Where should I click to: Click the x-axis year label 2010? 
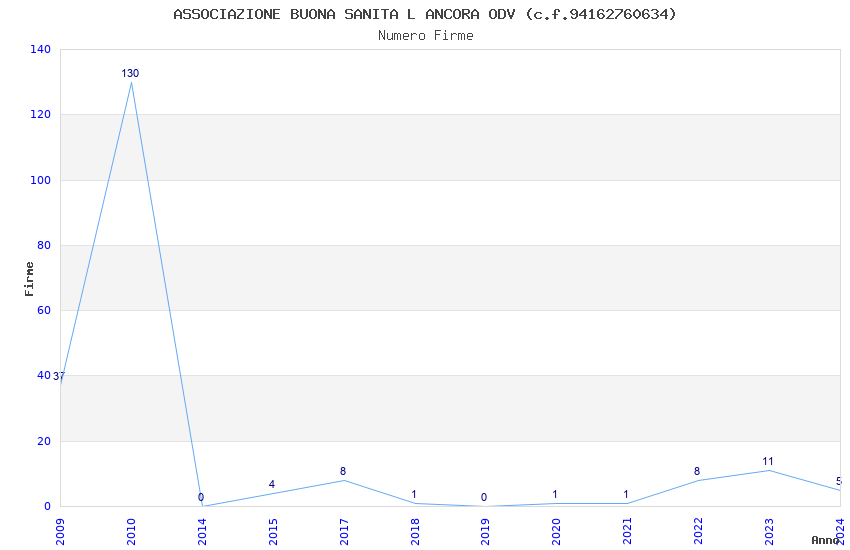131,532
